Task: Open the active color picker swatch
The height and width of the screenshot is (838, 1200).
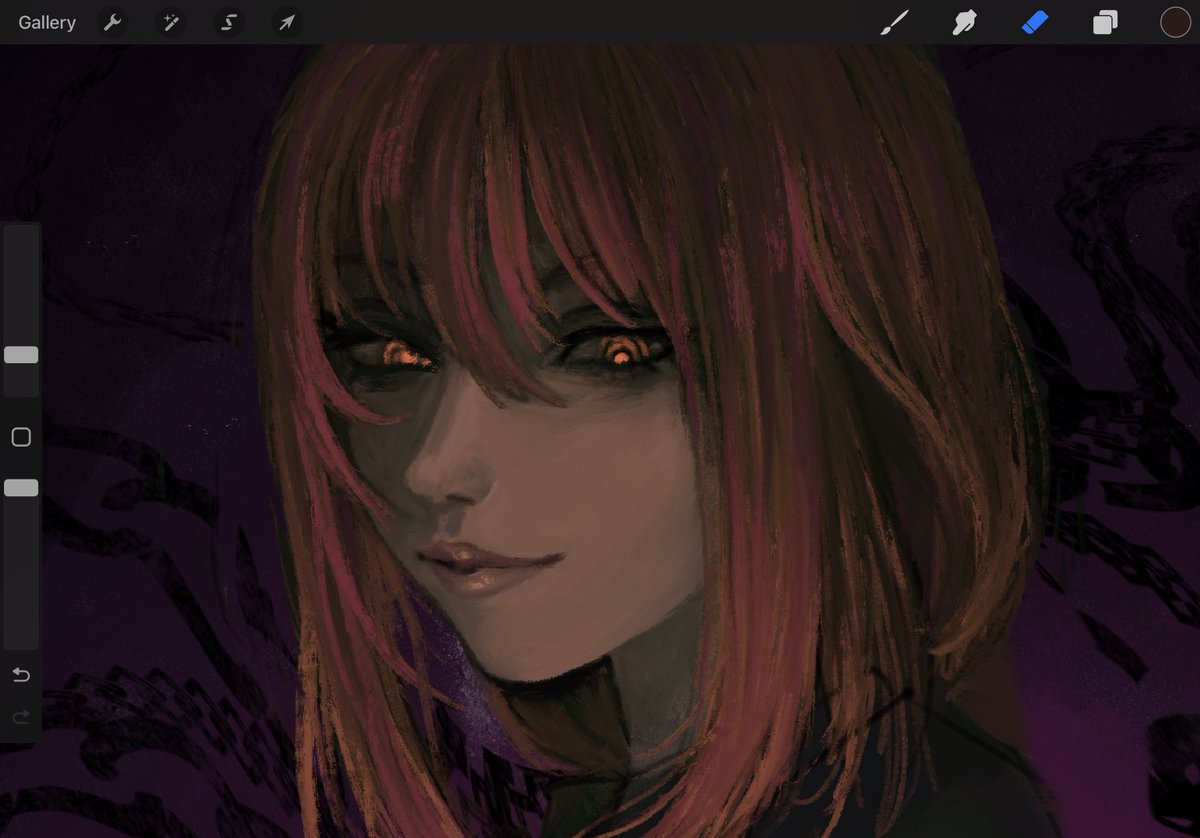Action: [x=1175, y=22]
